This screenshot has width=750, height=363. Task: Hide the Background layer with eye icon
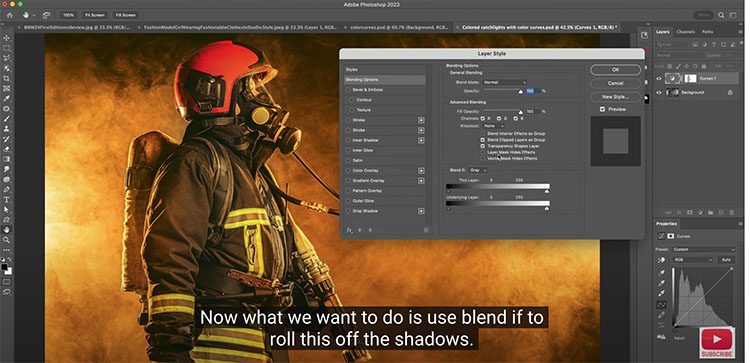tap(659, 93)
